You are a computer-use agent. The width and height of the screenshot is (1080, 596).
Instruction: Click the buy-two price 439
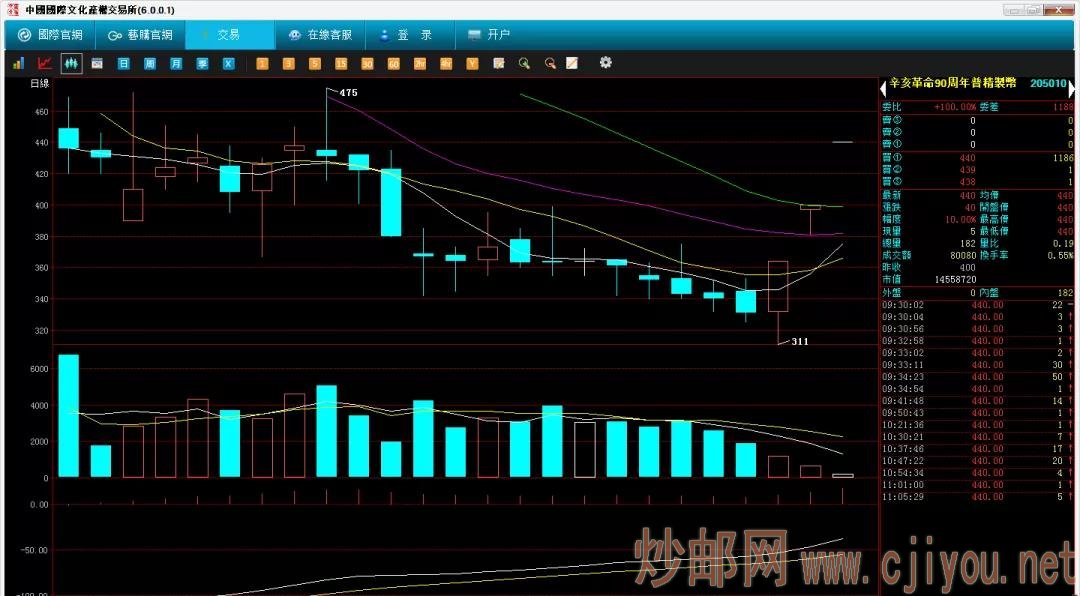tap(968, 170)
